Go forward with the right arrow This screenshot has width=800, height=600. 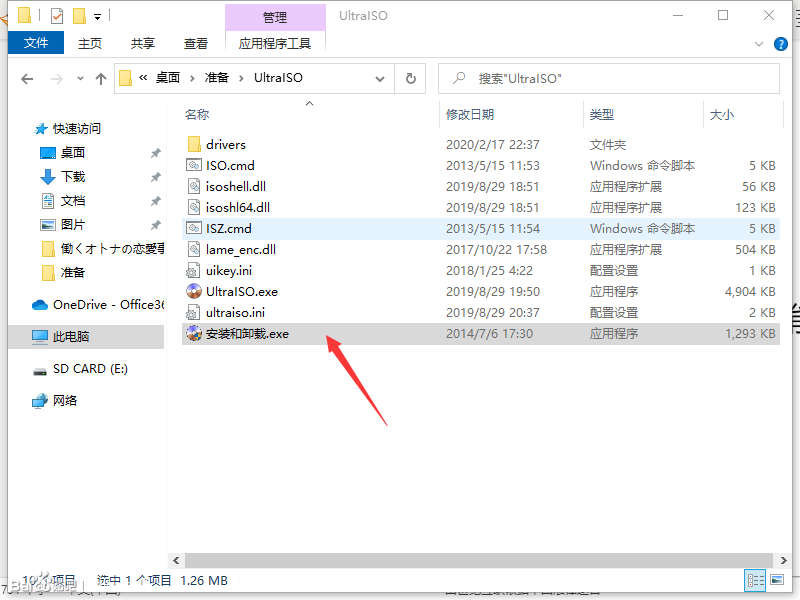[57, 79]
